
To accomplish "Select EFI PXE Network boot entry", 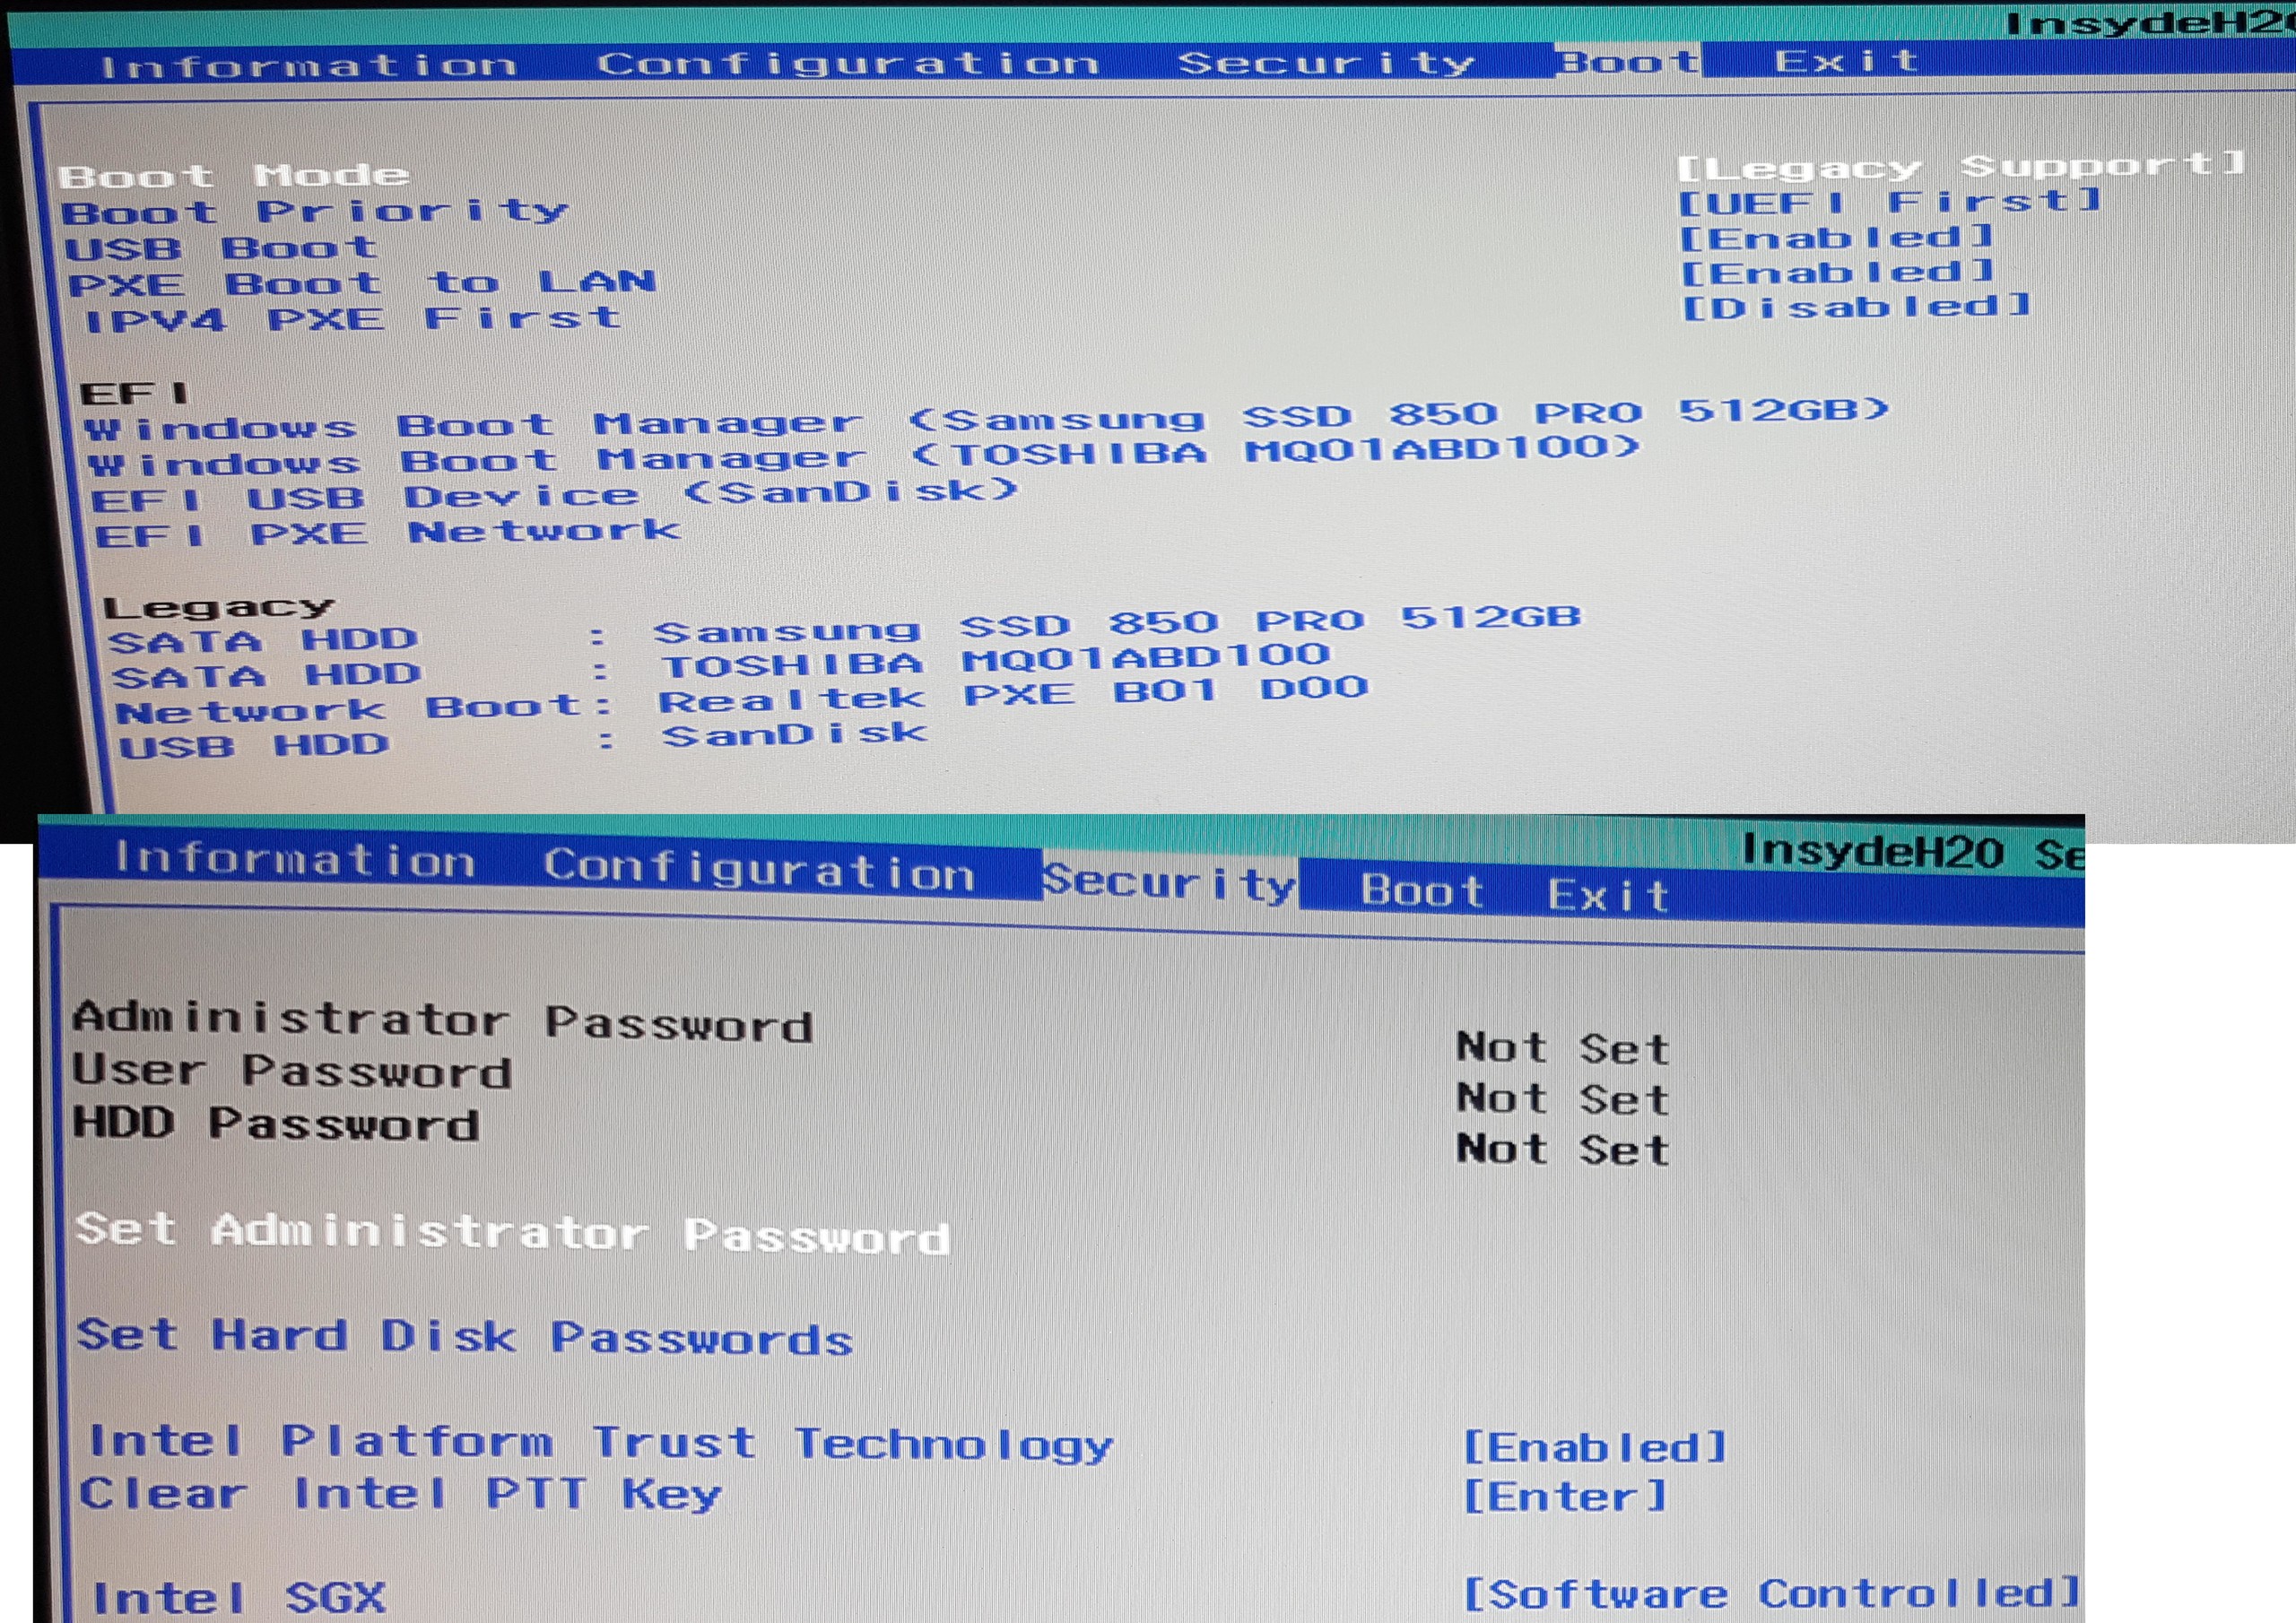I will [387, 532].
